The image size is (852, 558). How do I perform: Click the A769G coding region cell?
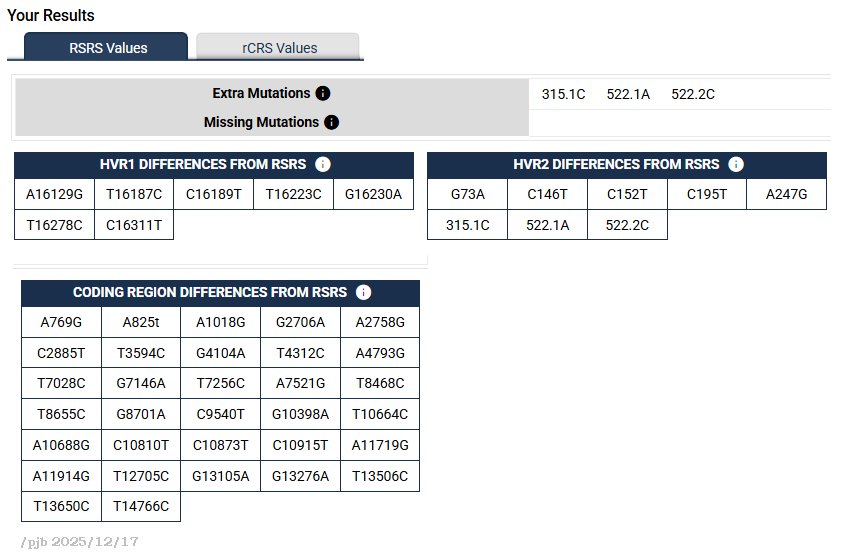point(61,322)
